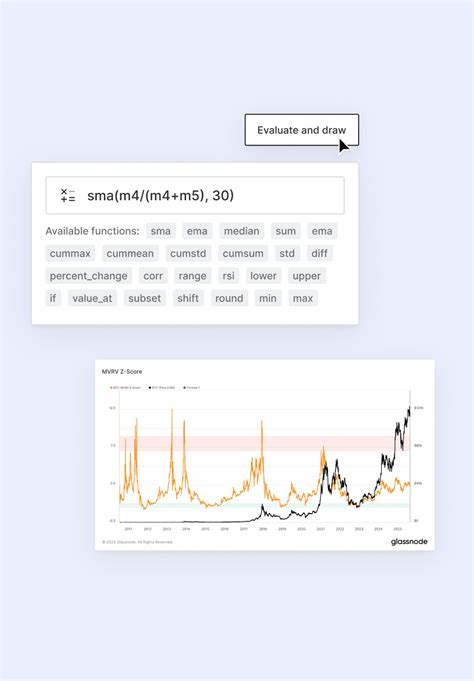
Task: Click the max function chip
Action: [x=303, y=298]
